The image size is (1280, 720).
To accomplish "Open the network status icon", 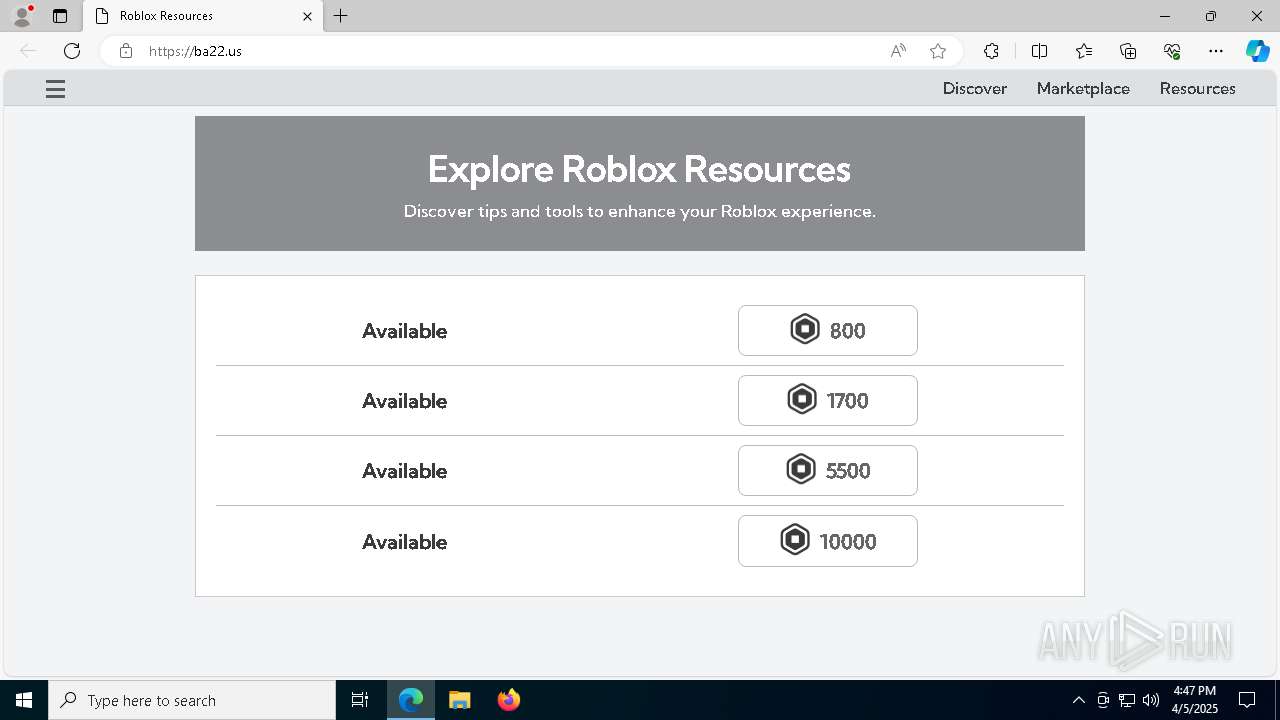I will (x=1127, y=700).
